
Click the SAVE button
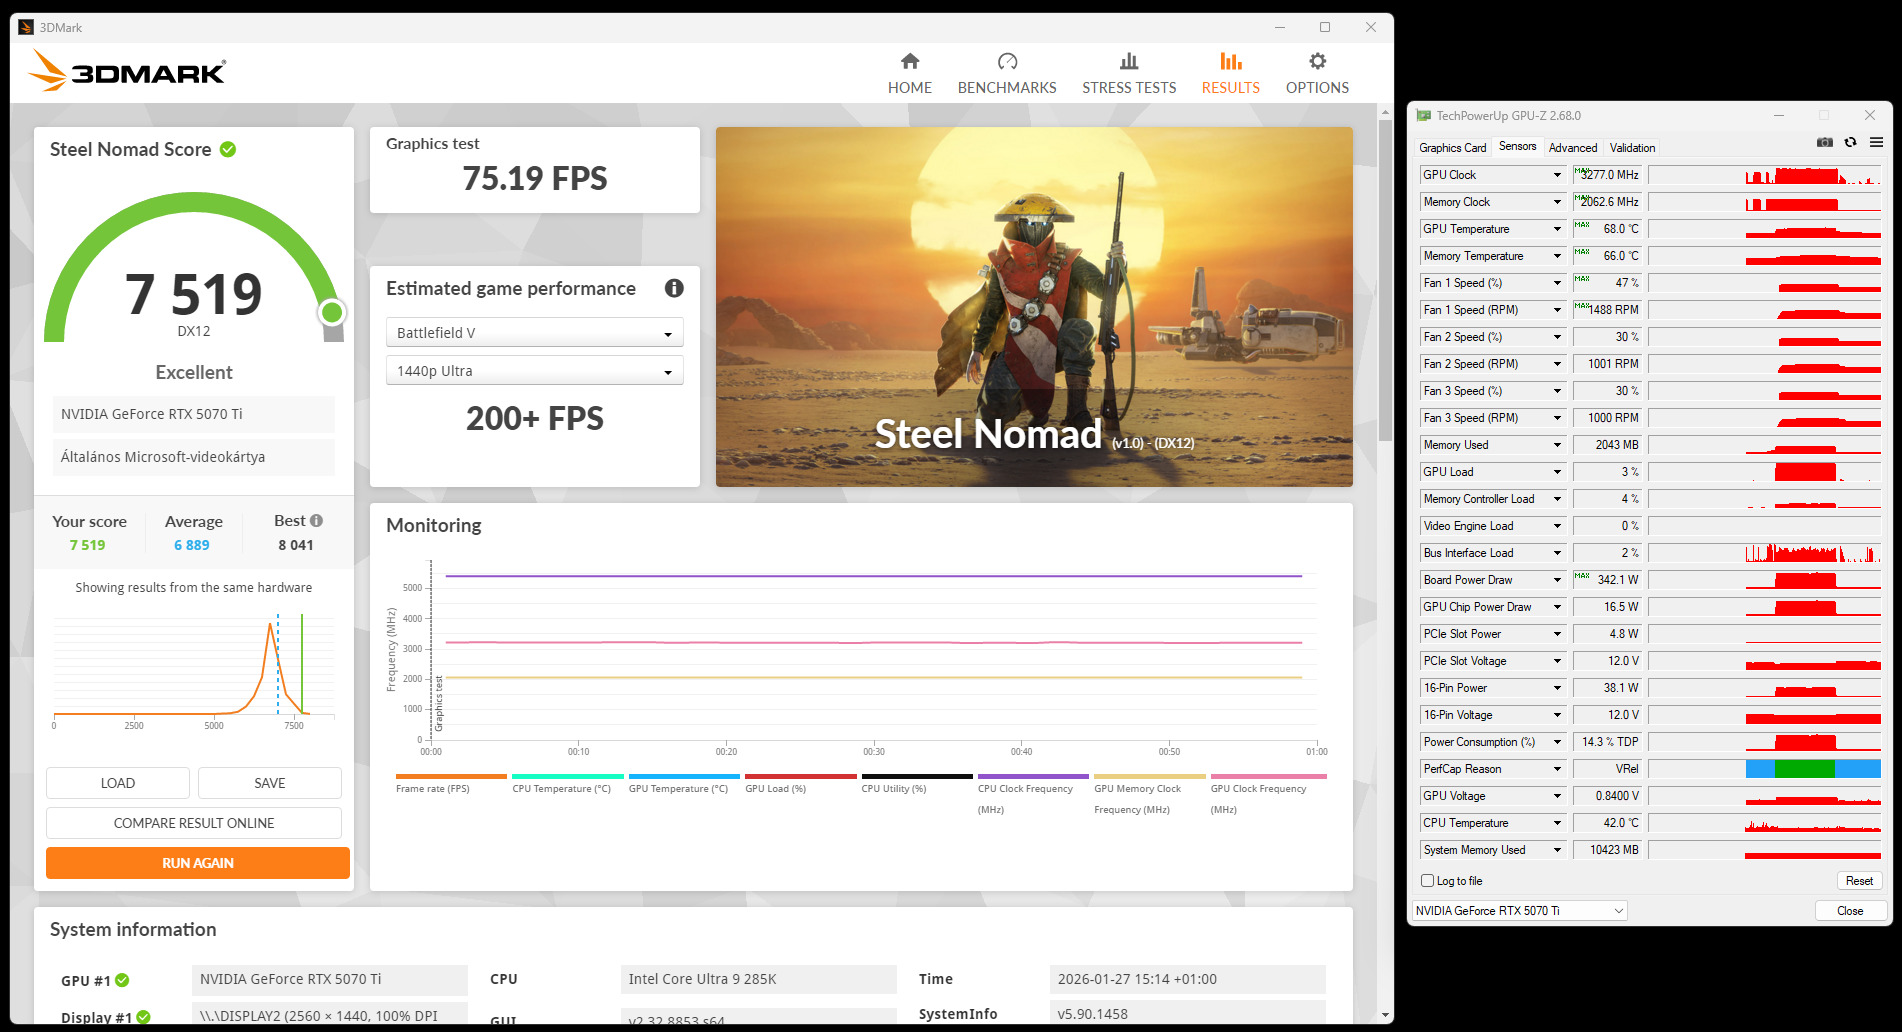pos(270,783)
